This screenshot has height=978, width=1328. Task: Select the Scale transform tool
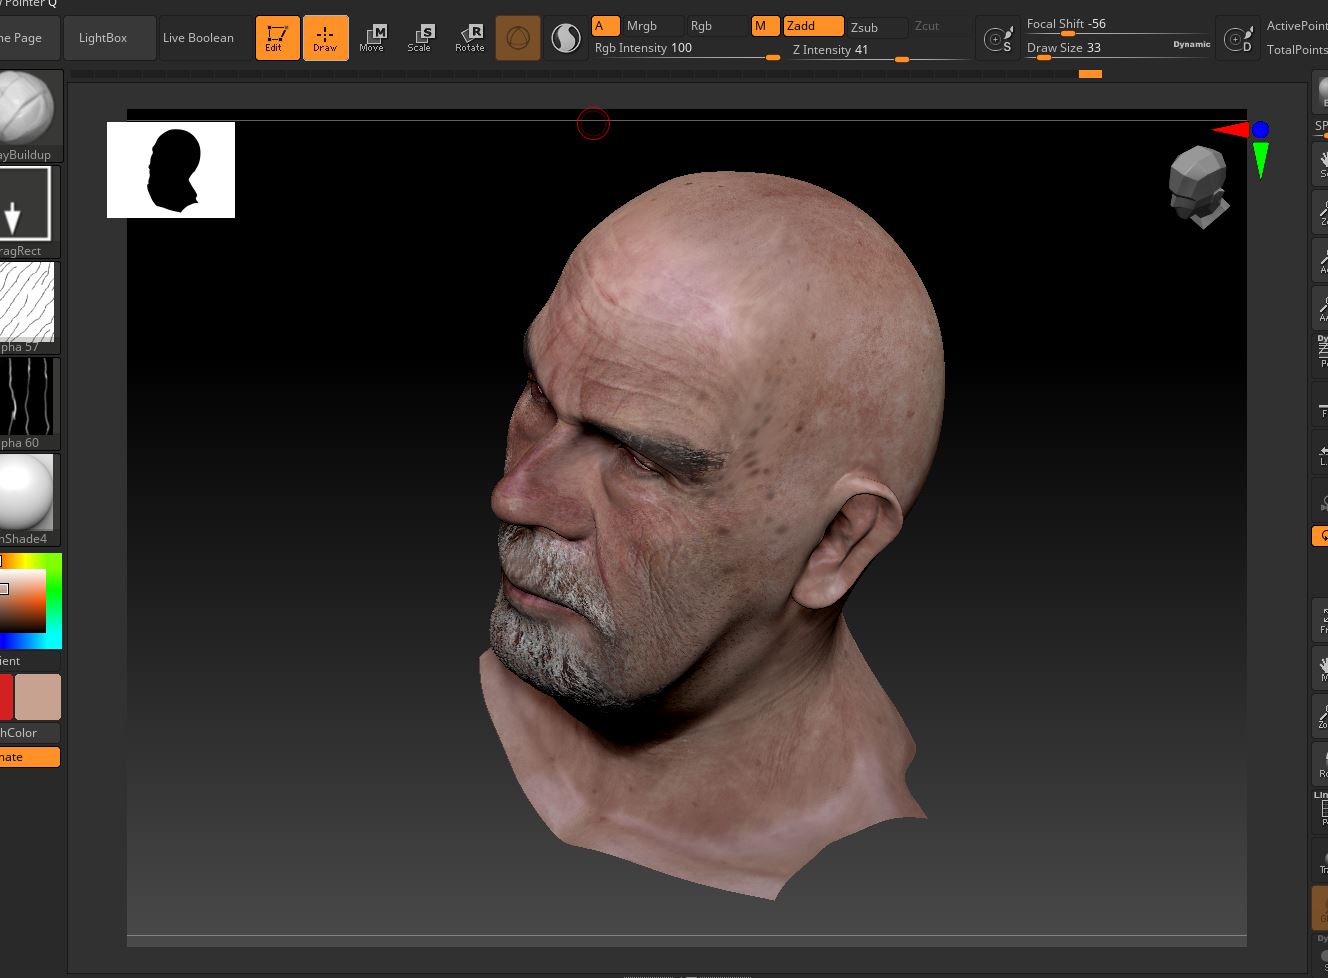click(x=420, y=38)
